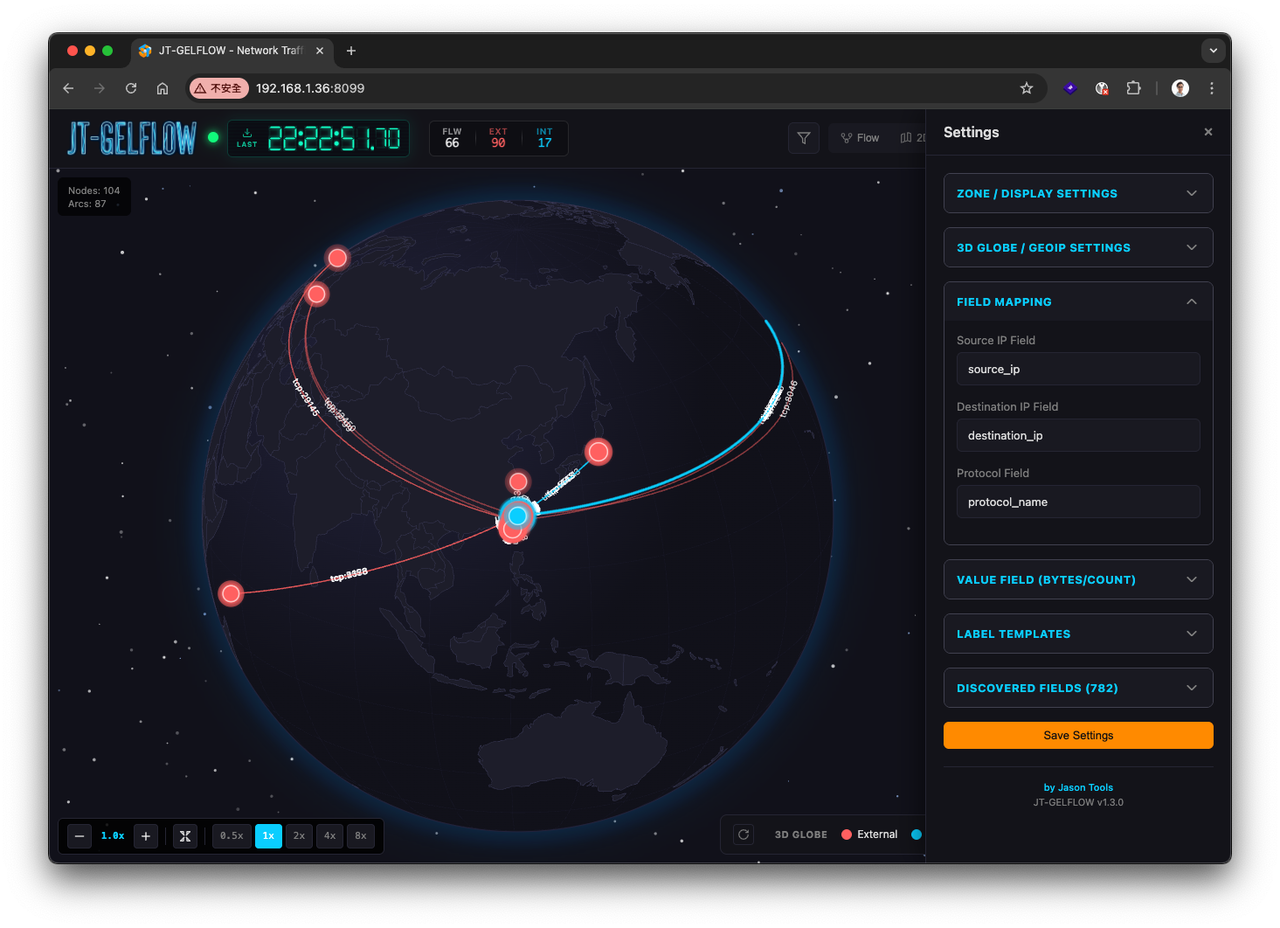Click the tcp:29145 arc label
This screenshot has width=1280, height=928.
click(x=305, y=397)
